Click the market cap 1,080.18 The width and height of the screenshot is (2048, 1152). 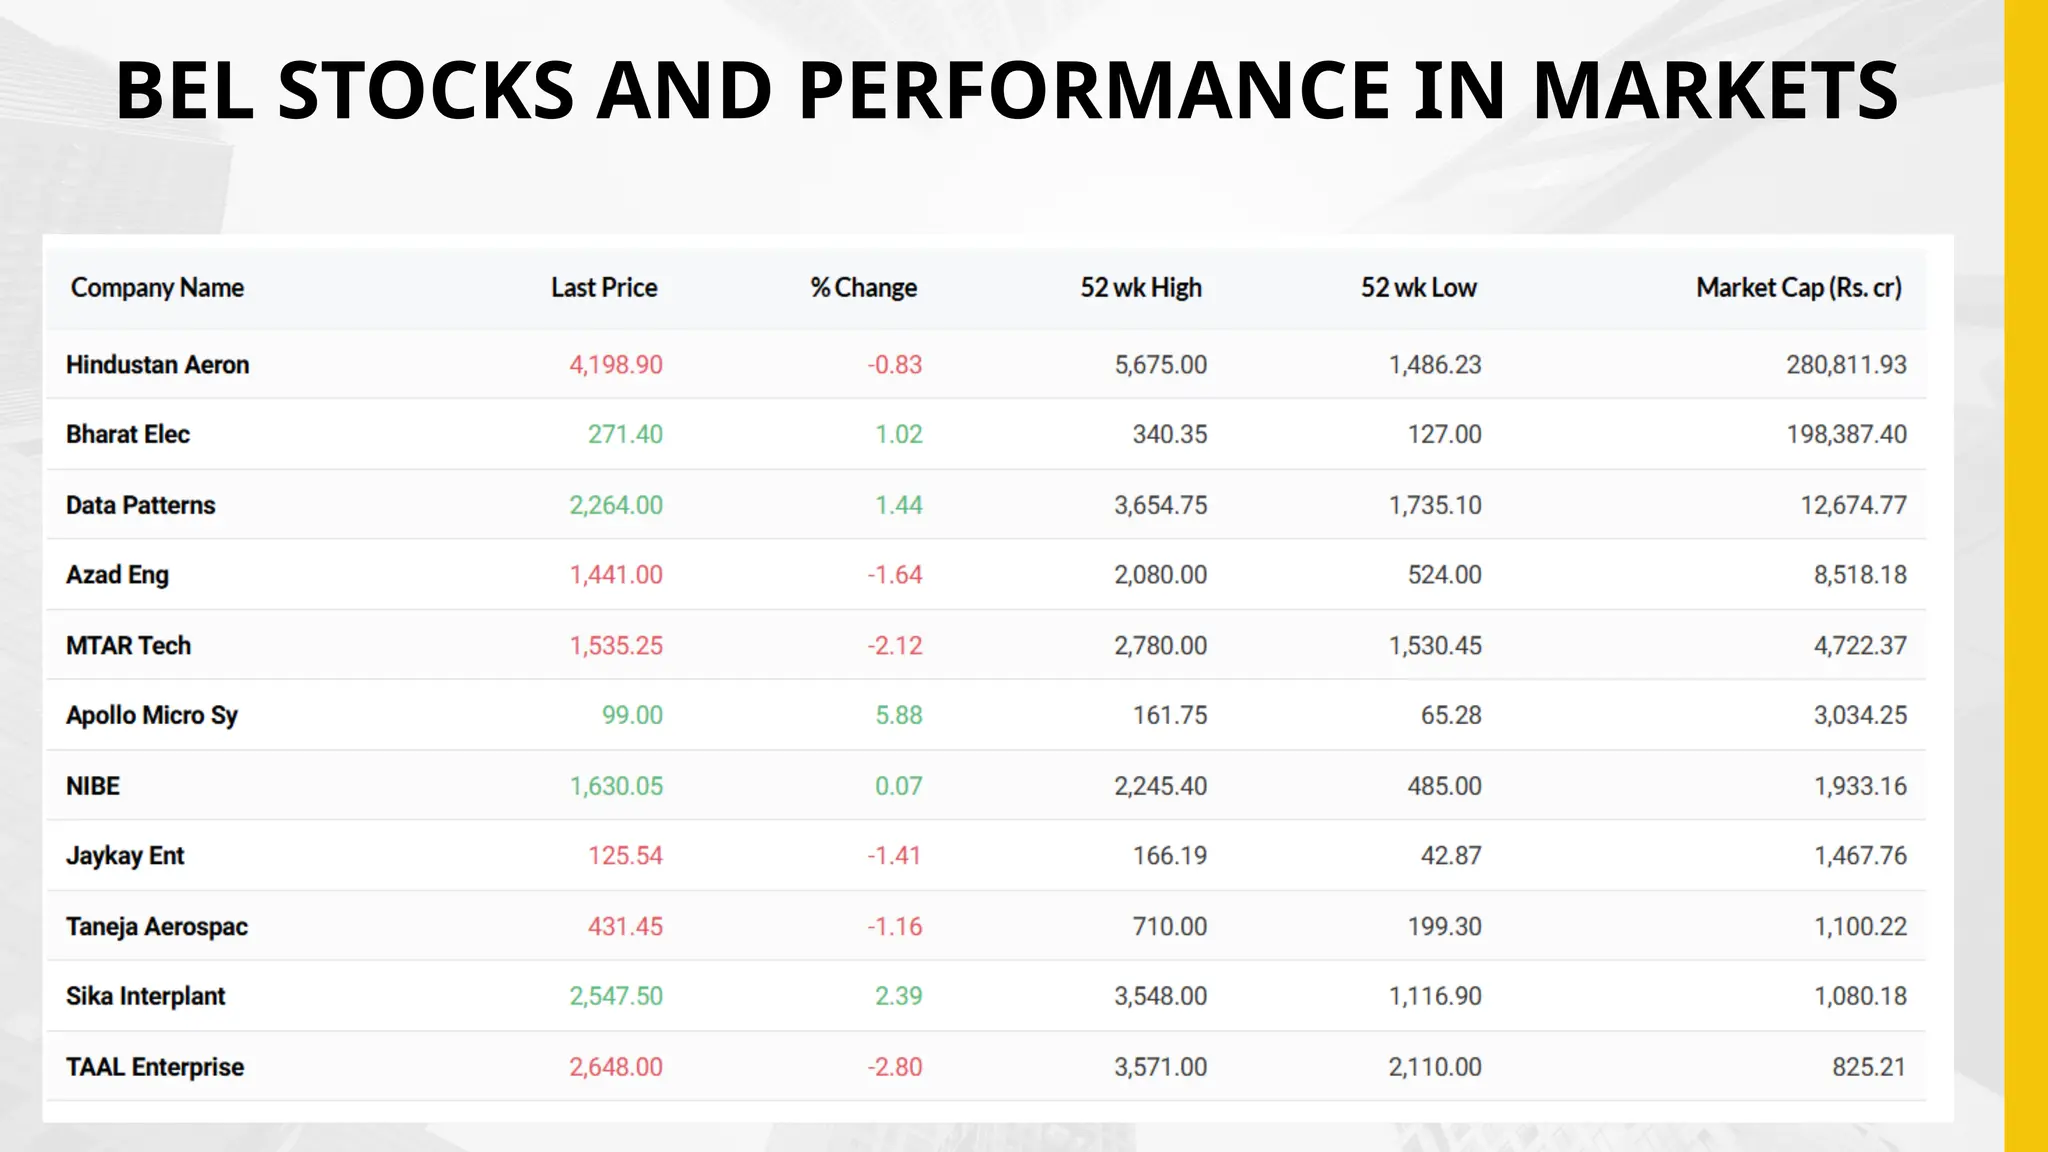(1860, 997)
